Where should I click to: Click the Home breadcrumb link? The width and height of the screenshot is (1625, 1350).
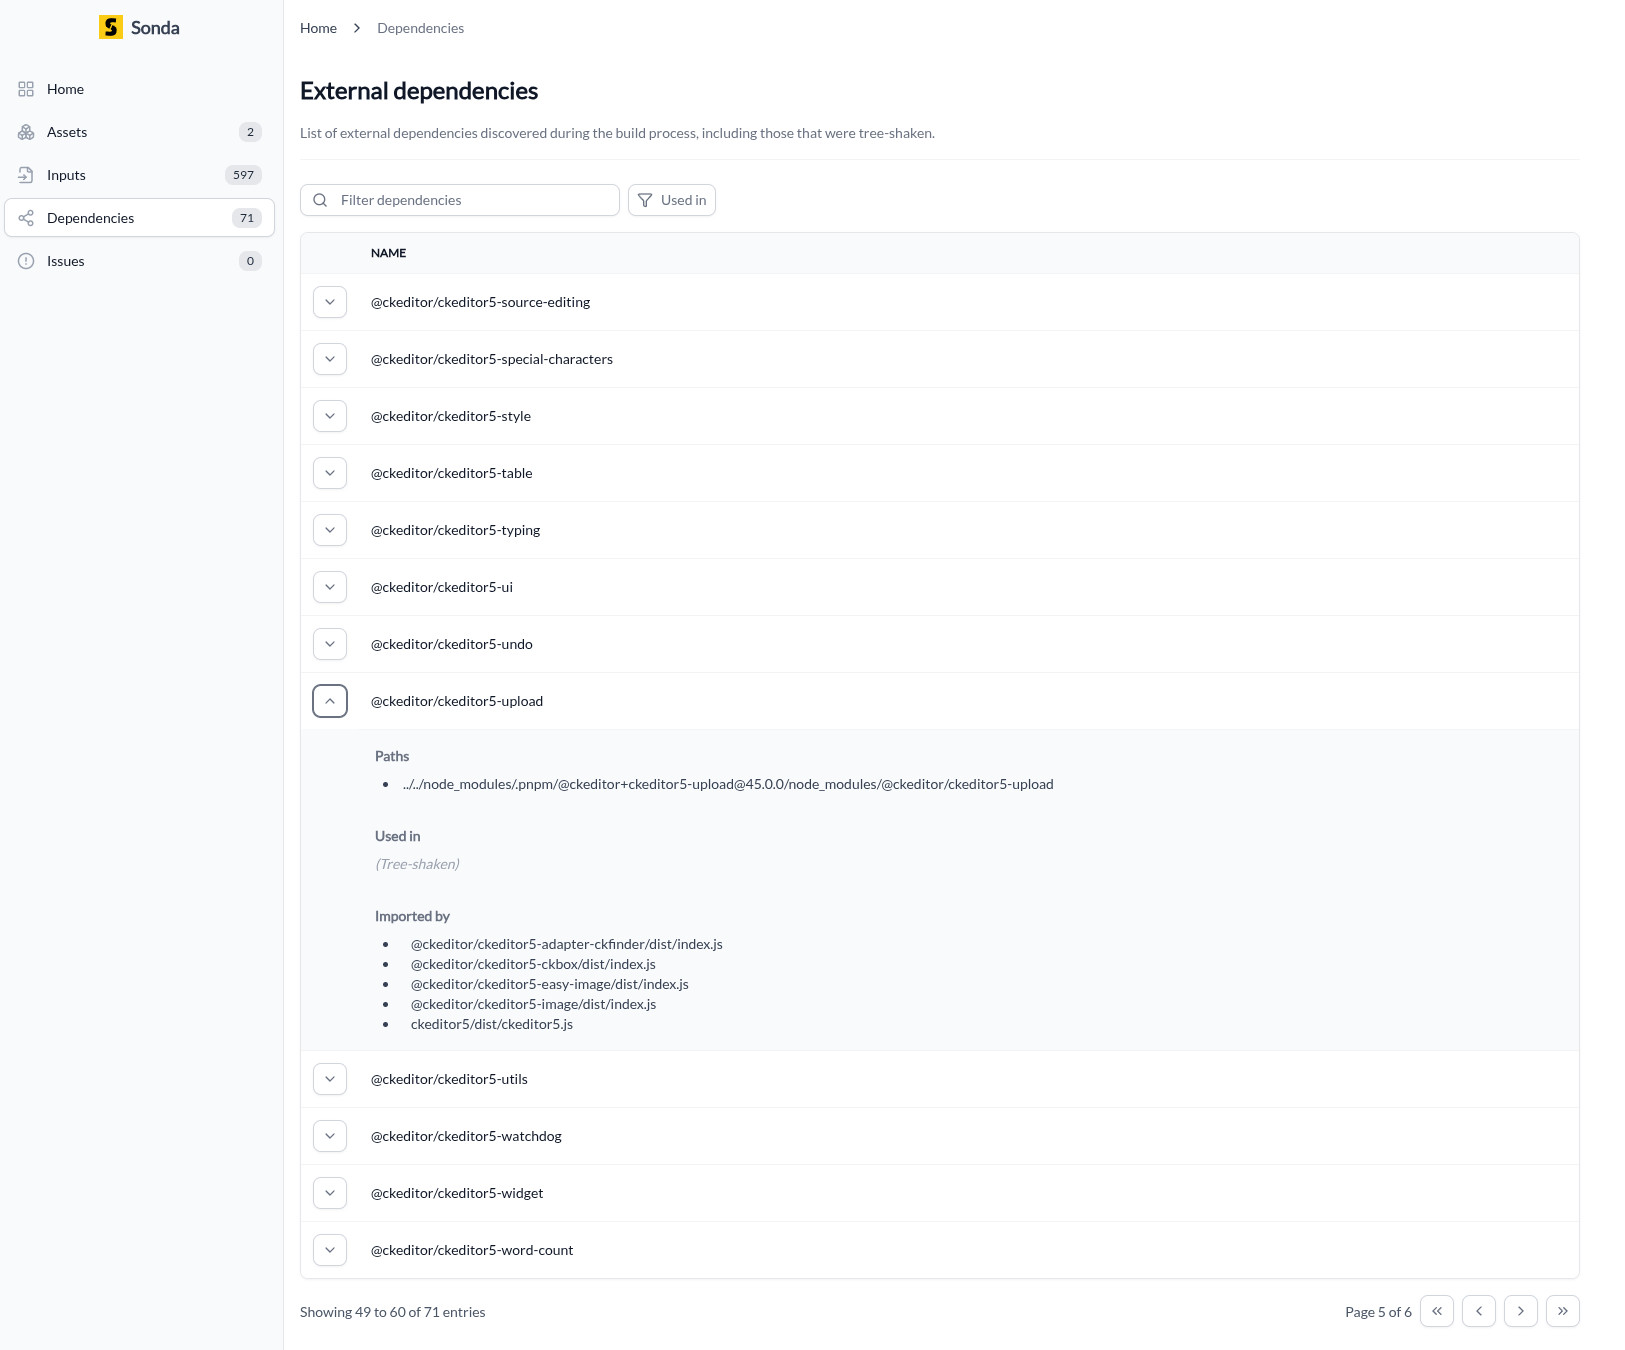pos(318,28)
